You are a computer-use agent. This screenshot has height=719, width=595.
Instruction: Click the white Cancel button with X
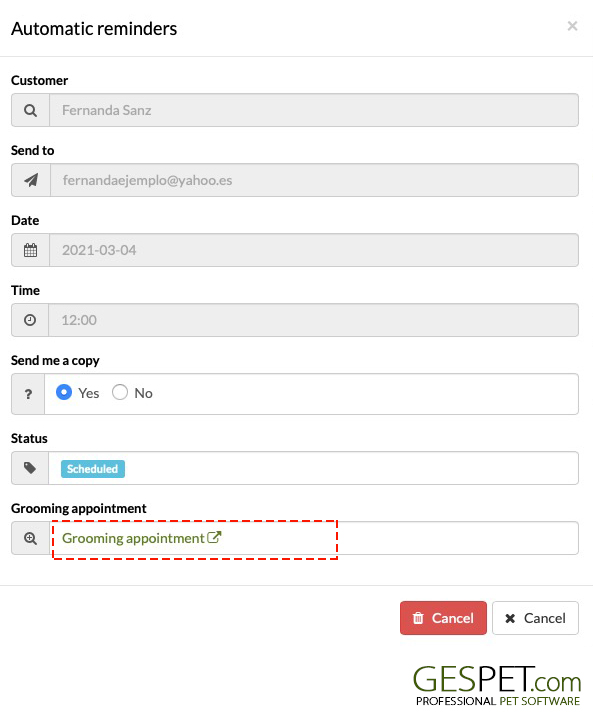click(535, 619)
